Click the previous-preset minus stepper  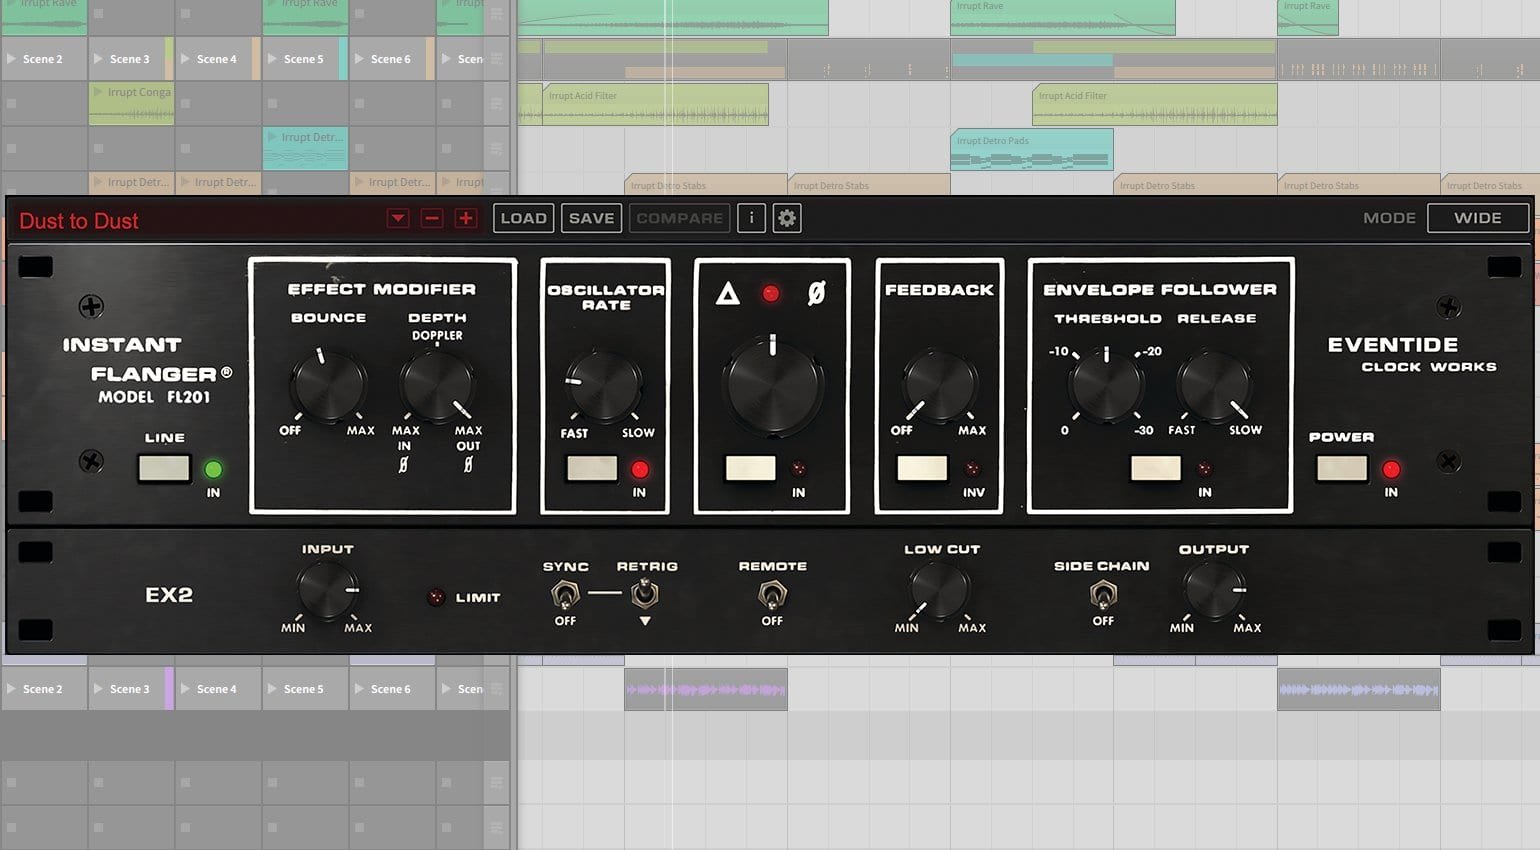432,217
